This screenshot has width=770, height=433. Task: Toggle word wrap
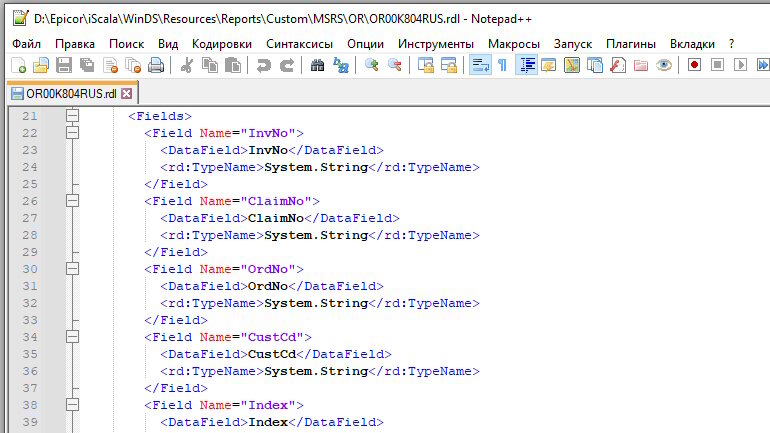(480, 65)
